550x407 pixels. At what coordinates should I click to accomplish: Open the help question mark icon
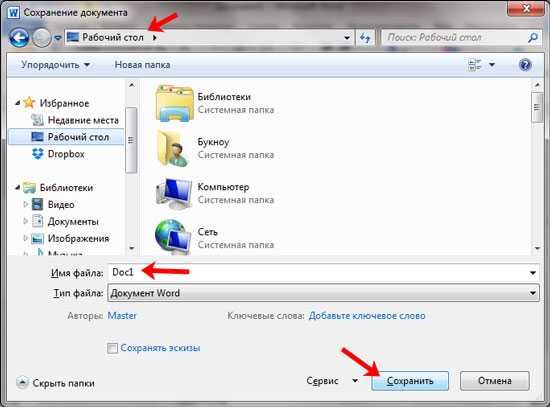tap(525, 65)
